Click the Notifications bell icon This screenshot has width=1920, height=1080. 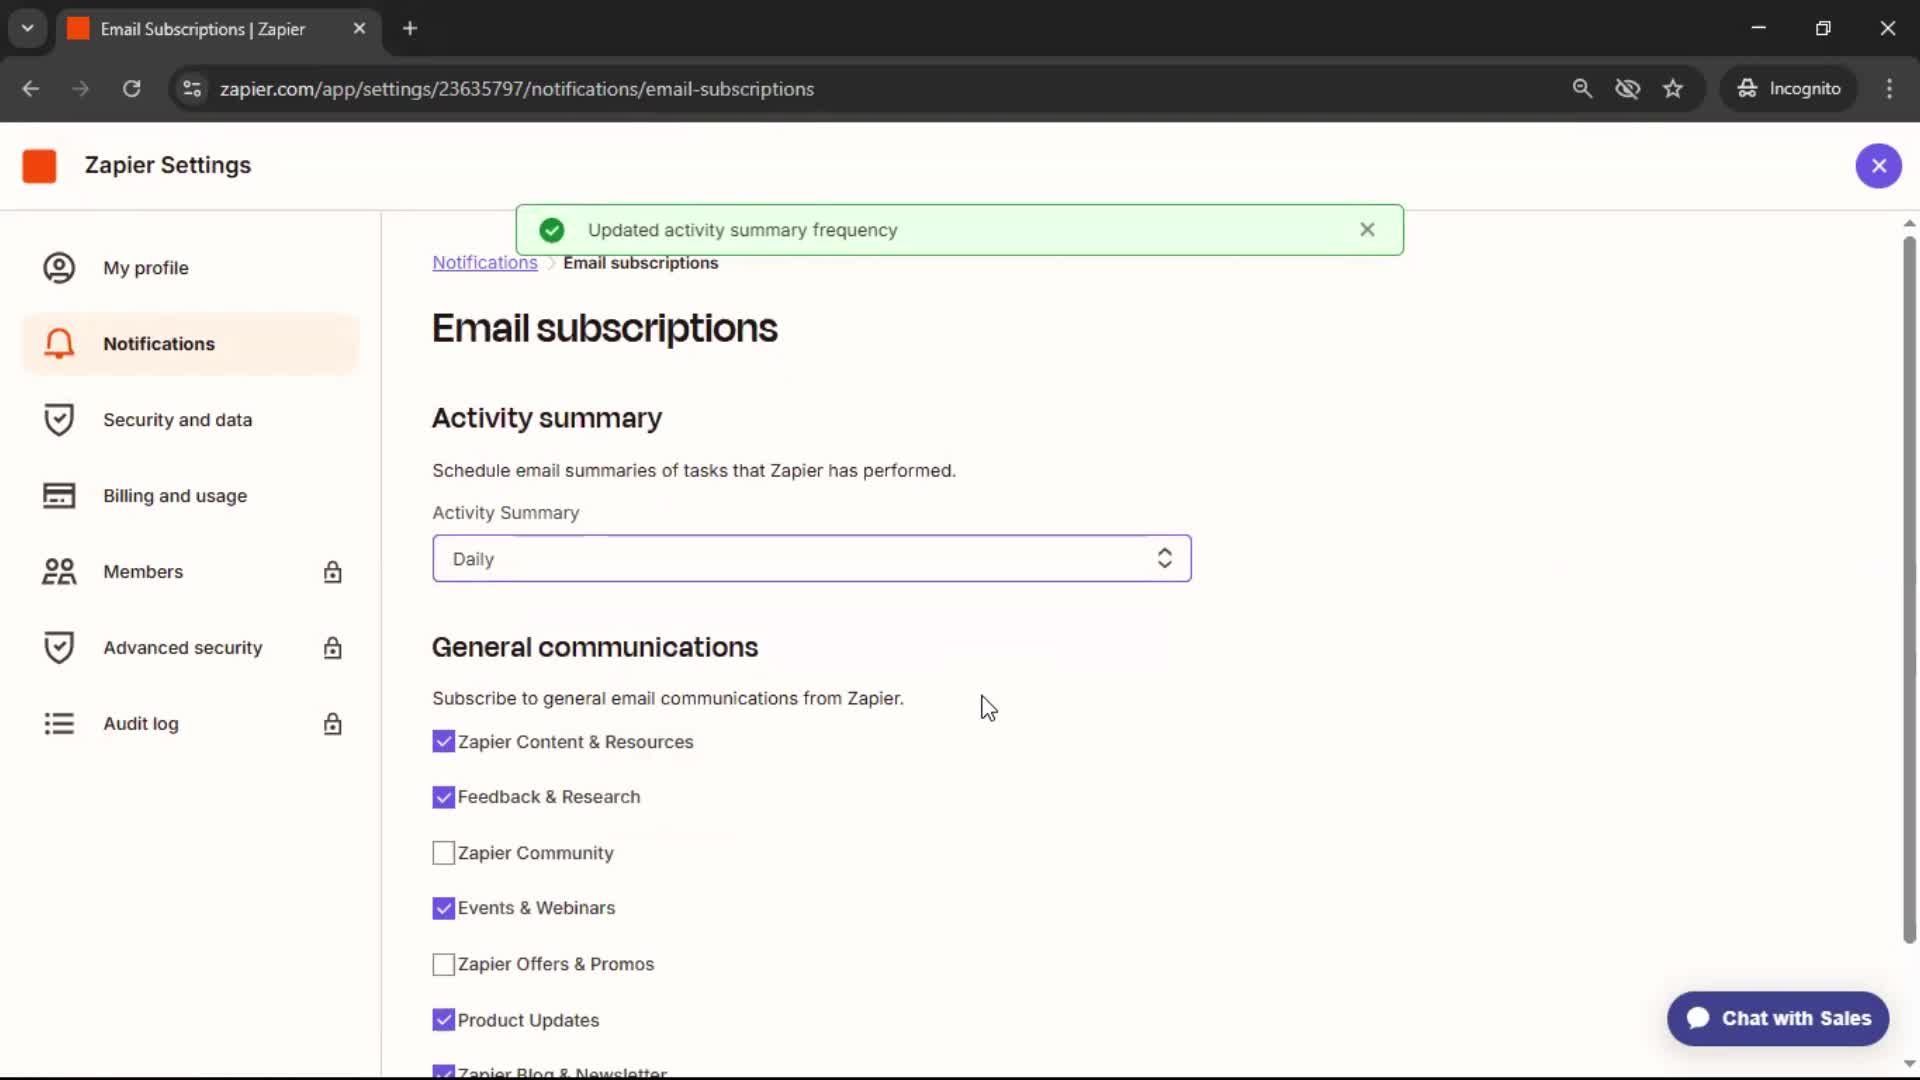tap(59, 344)
